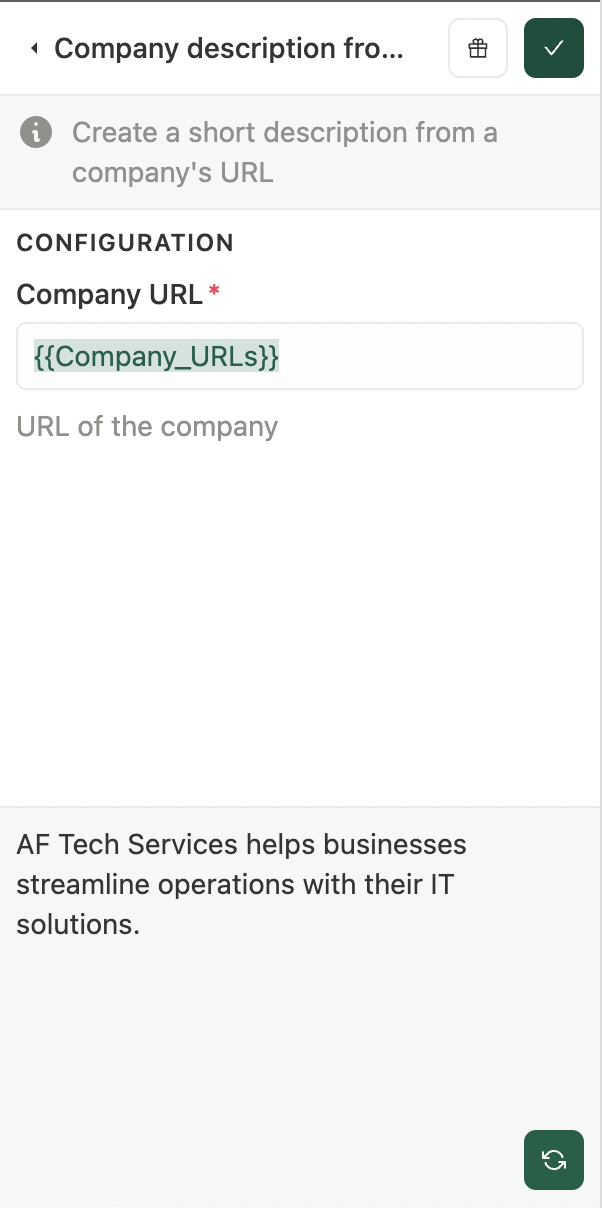602x1208 pixels.
Task: Click the back arrow beside the title
Action: point(34,49)
